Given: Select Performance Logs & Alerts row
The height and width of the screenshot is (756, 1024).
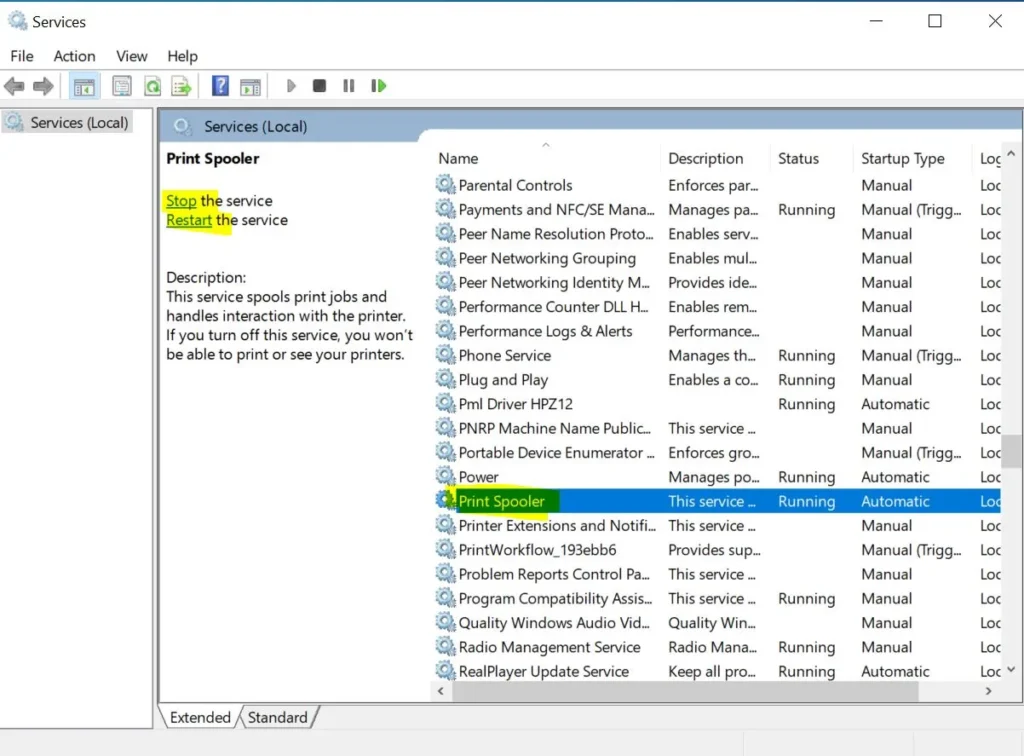Looking at the screenshot, I should tap(717, 331).
